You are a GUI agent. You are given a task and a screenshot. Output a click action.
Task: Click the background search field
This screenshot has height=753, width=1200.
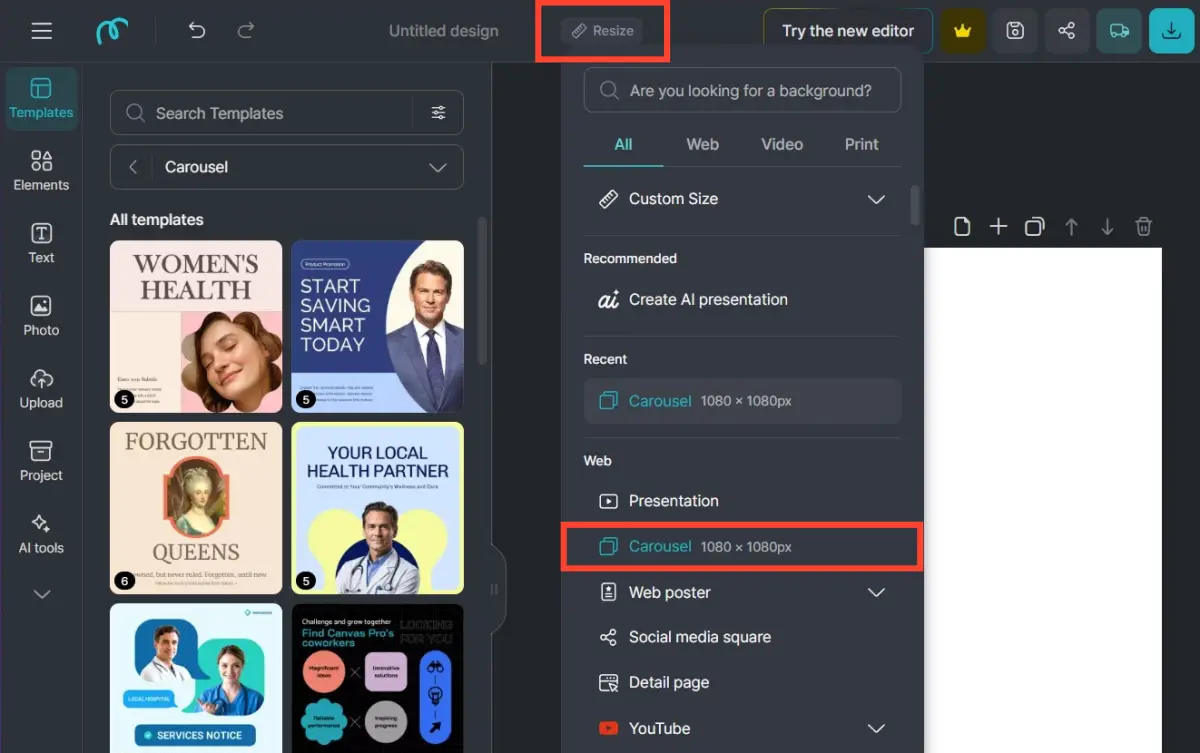click(x=742, y=91)
